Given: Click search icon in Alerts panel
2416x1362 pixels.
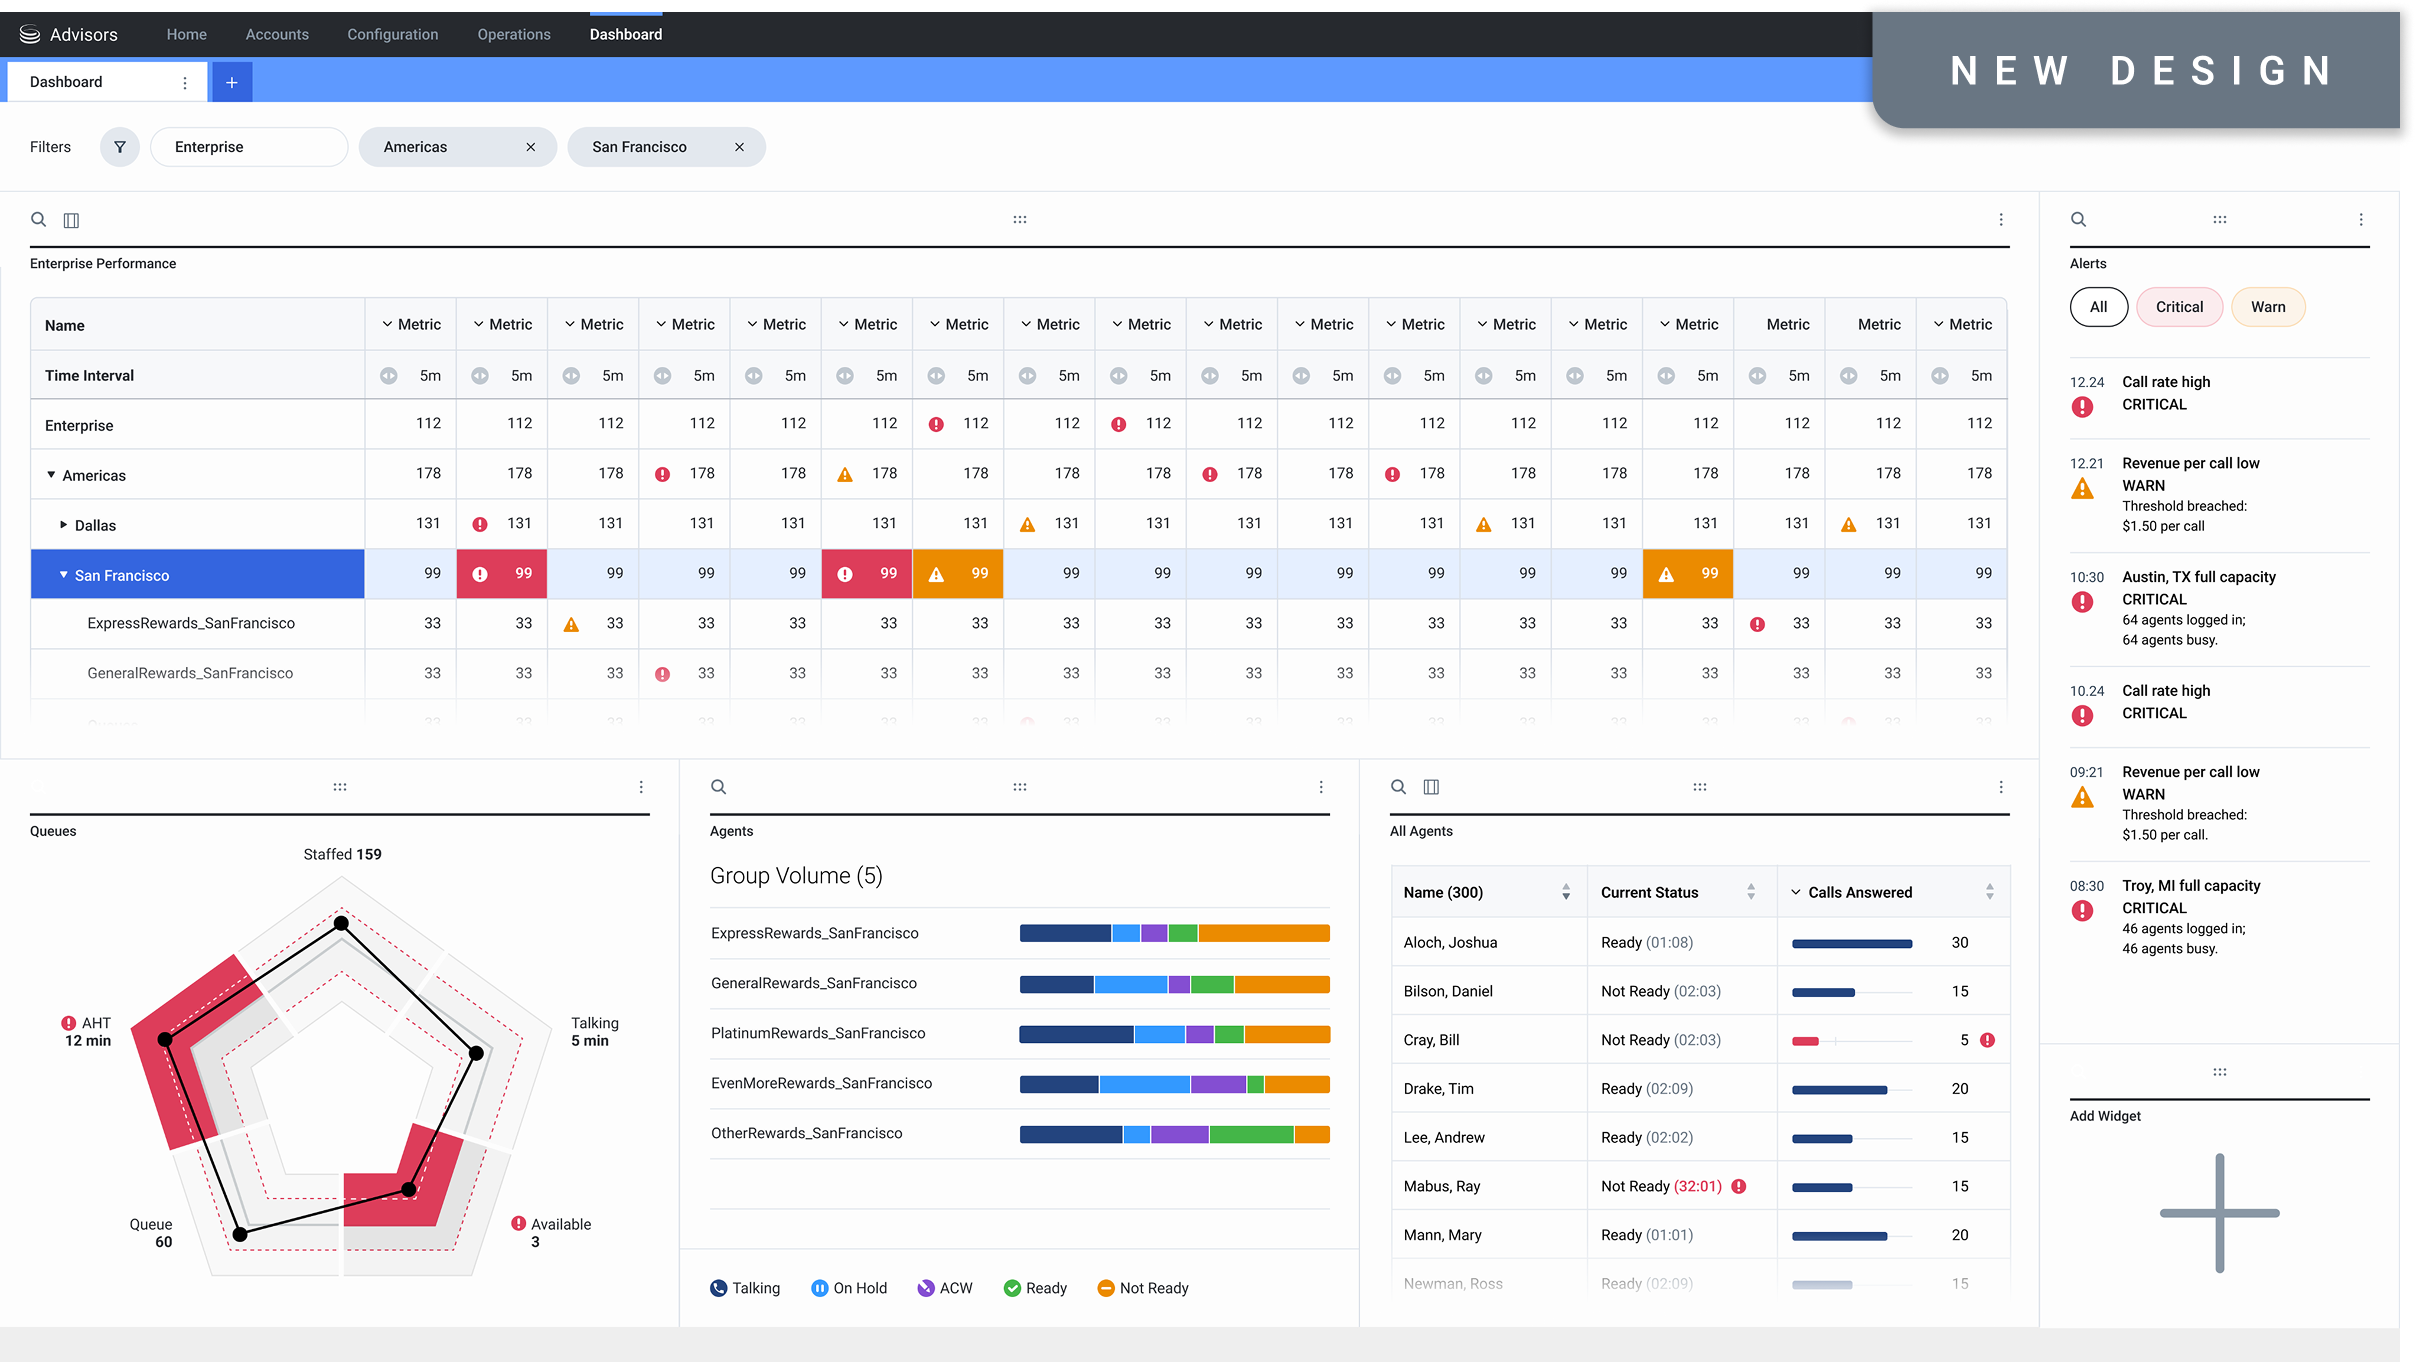Looking at the screenshot, I should [2078, 220].
